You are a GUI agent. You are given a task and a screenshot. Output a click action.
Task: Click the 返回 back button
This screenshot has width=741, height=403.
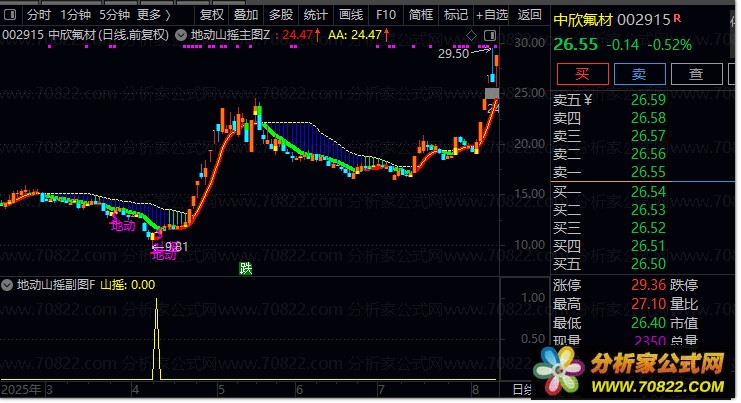click(529, 15)
